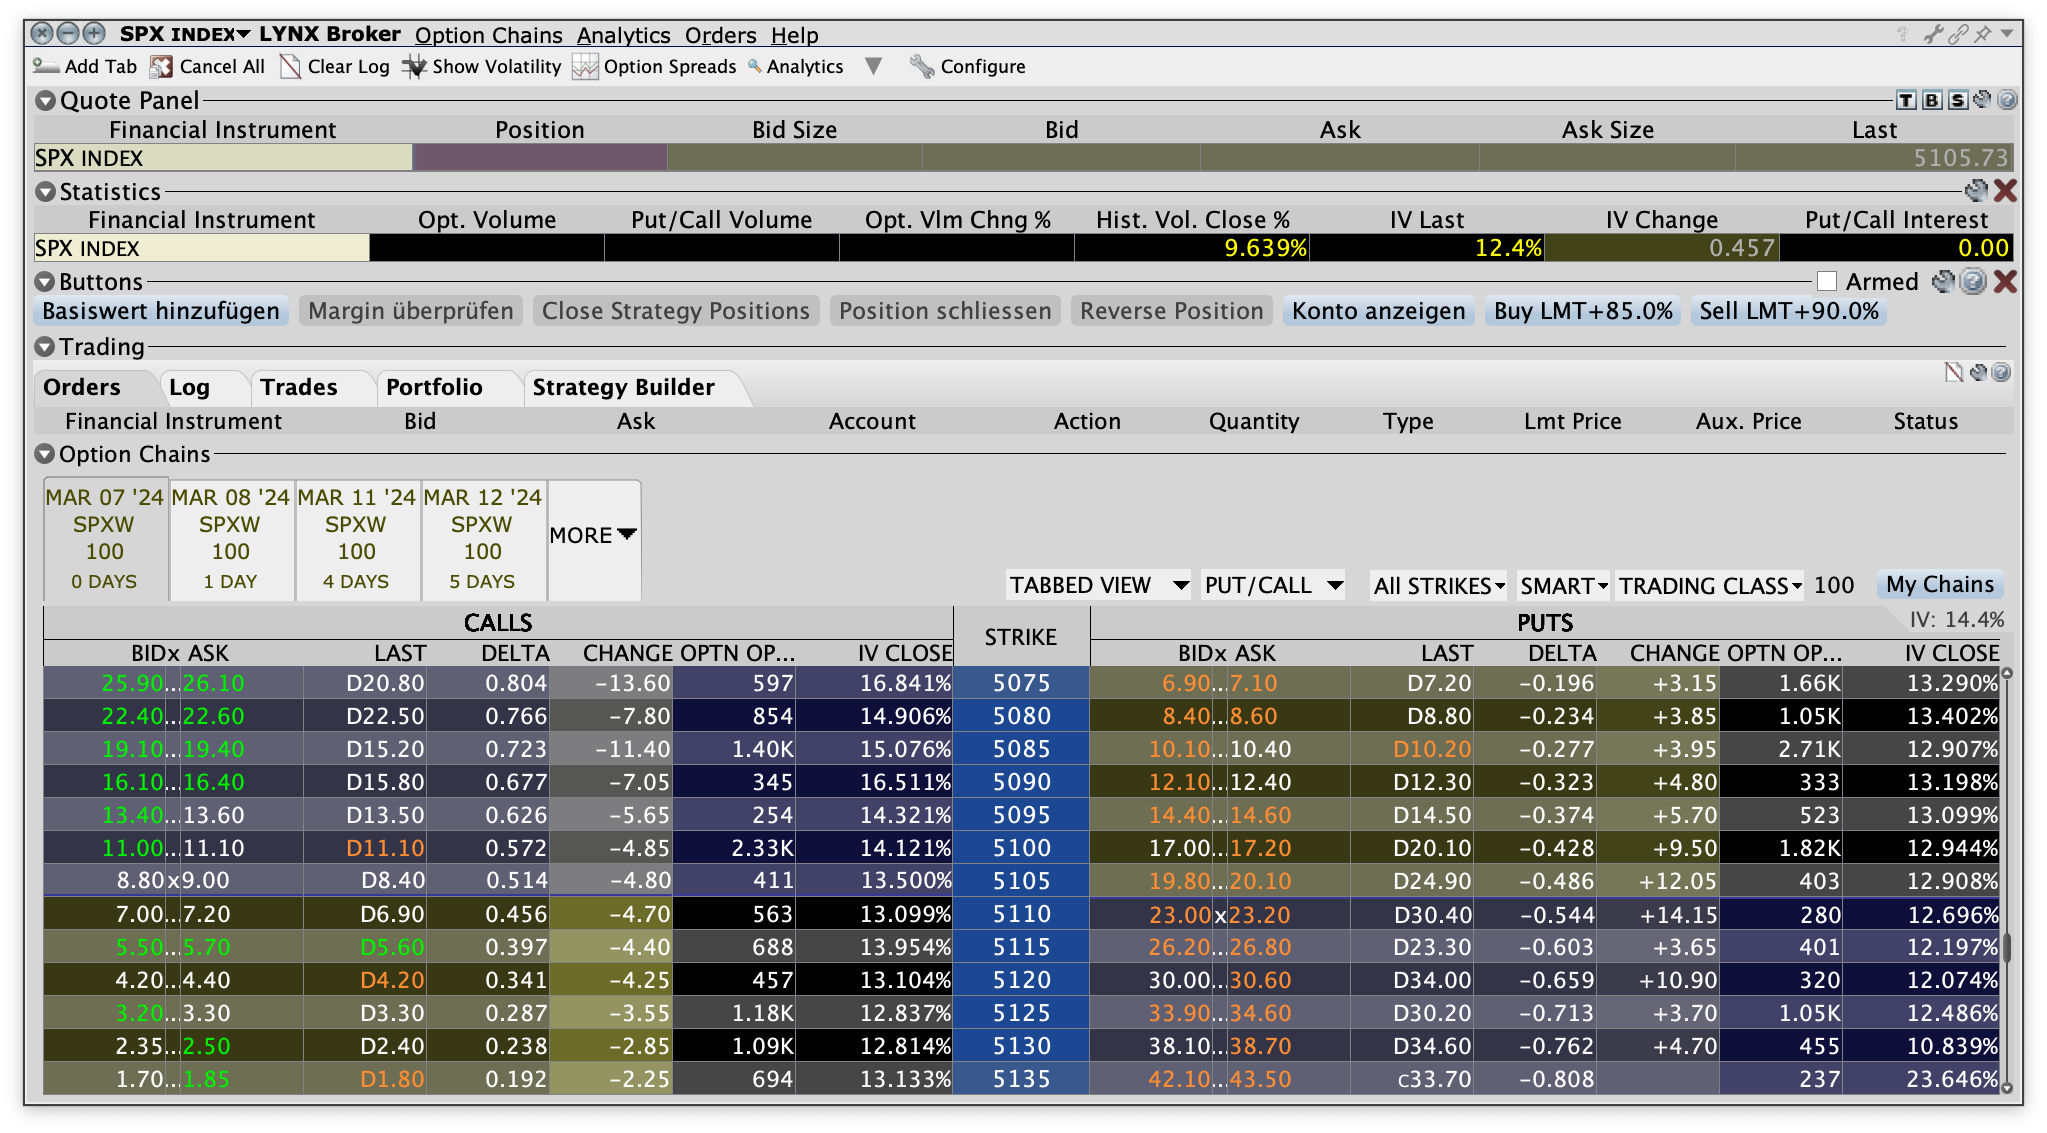2047x1133 pixels.
Task: Select the MAR 08 '24 expiration tab
Action: 231,538
